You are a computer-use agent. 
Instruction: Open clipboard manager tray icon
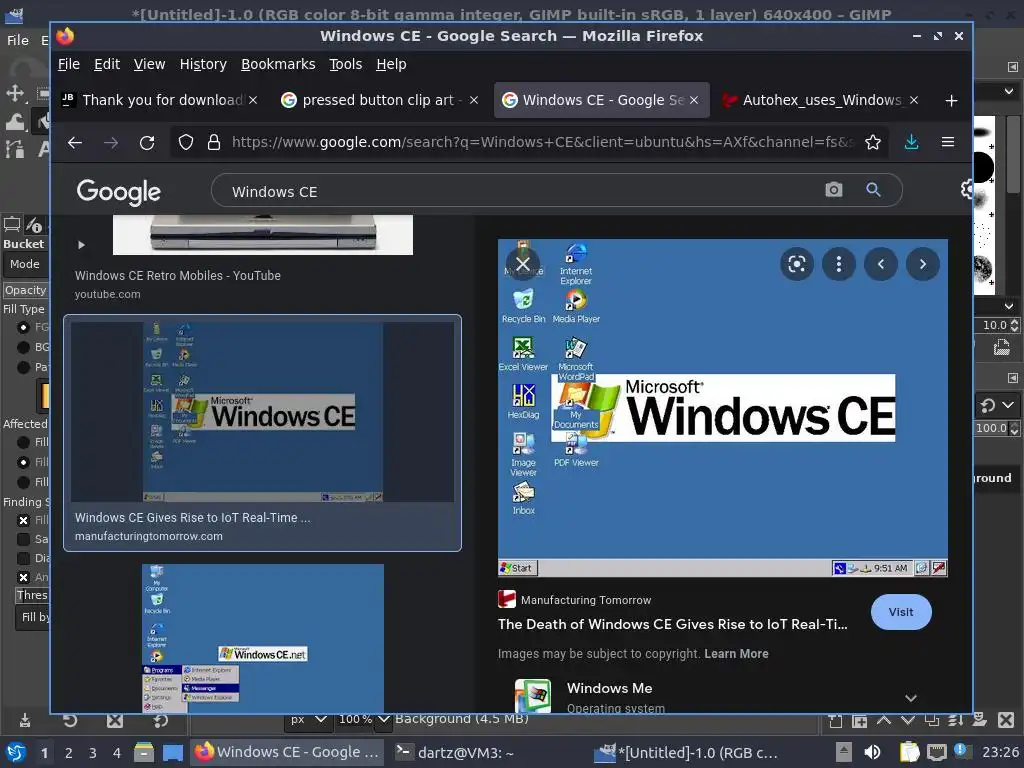[x=908, y=752]
